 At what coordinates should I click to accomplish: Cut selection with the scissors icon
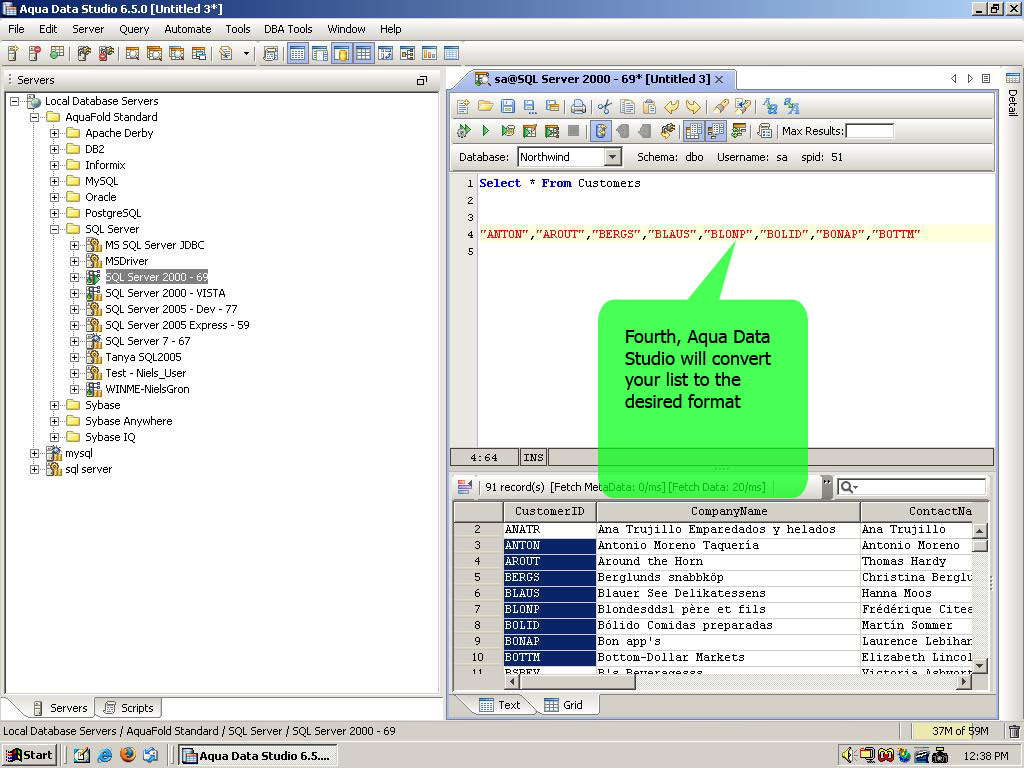[605, 106]
